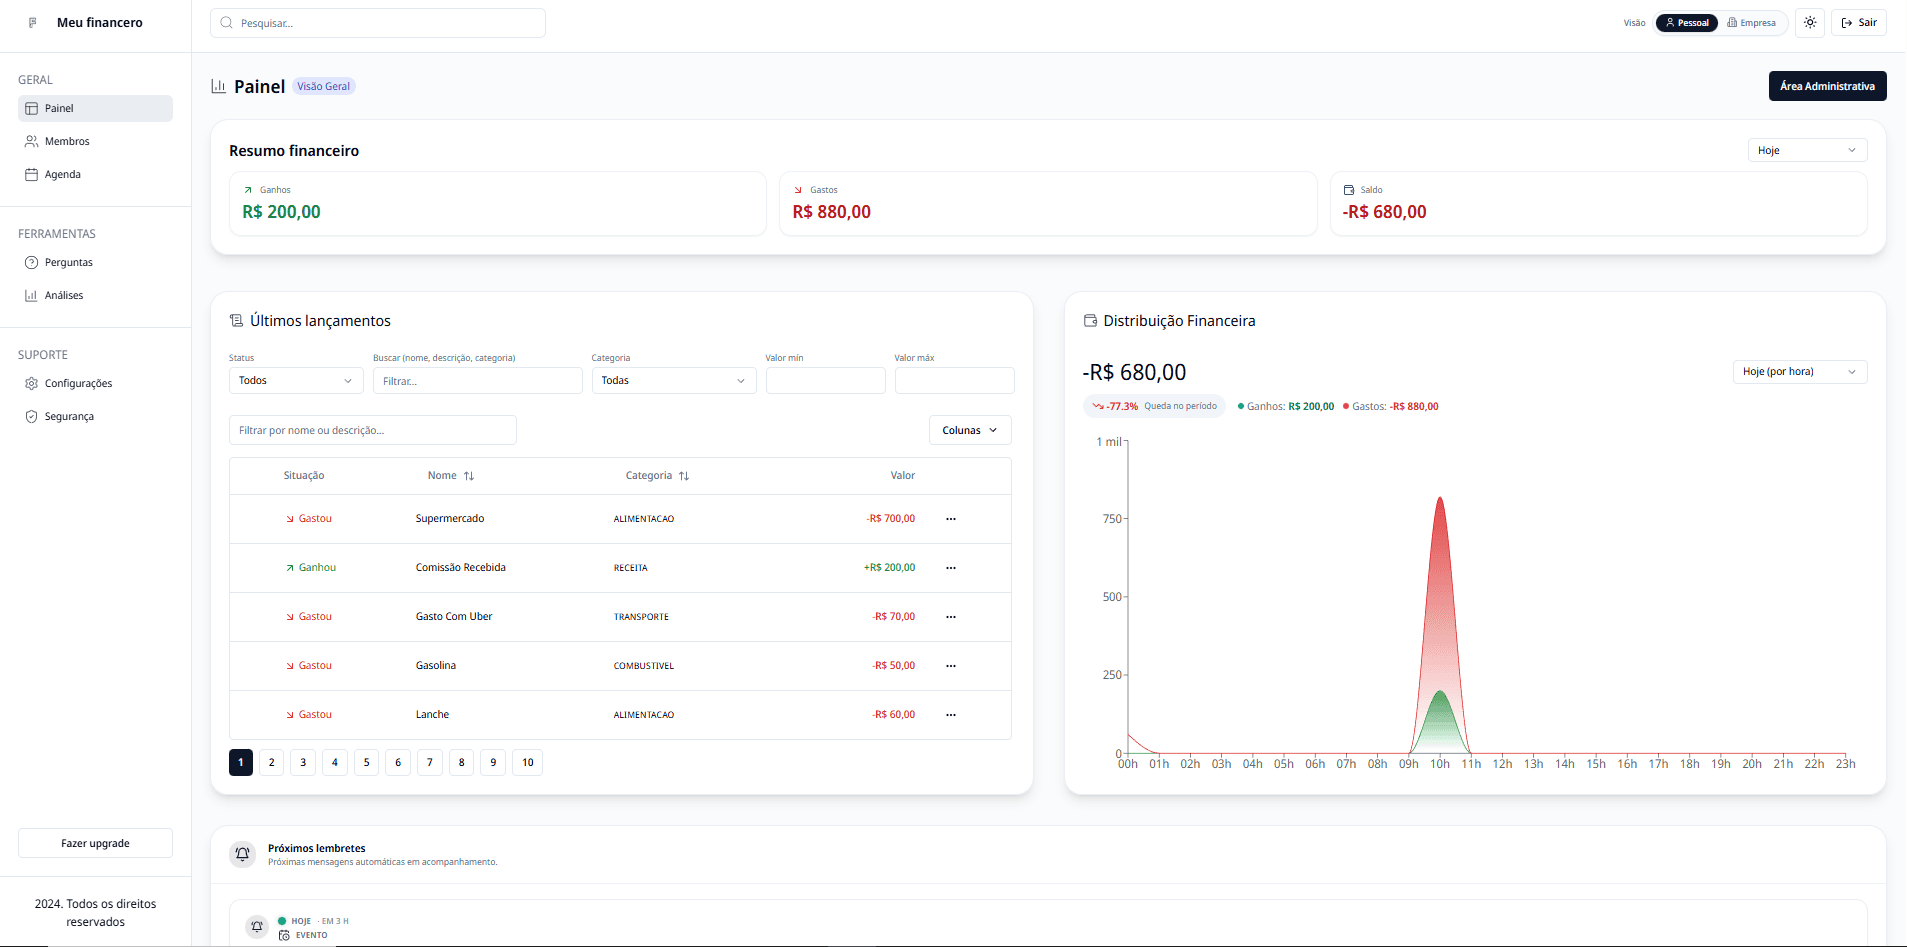This screenshot has width=1907, height=947.
Task: Expand the Status dropdown showing Todos
Action: click(x=295, y=381)
